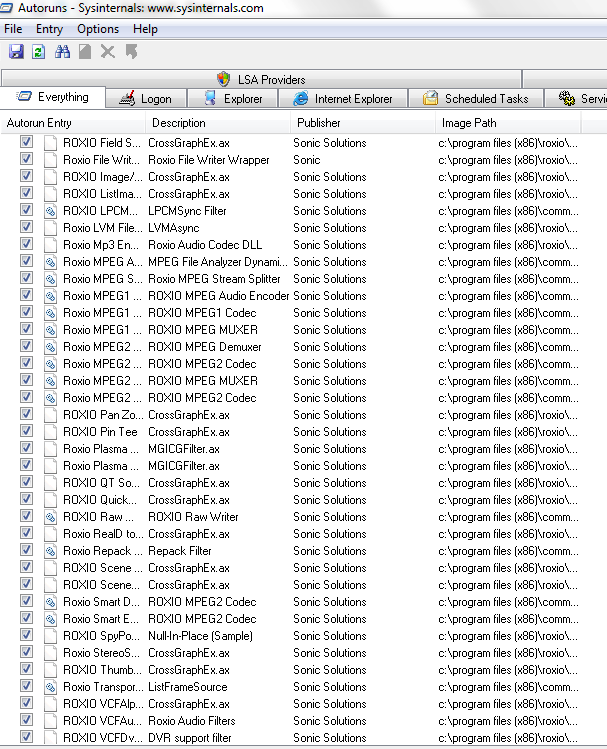The width and height of the screenshot is (607, 749).
Task: Select the ROXIO Raw Writer description
Action: [x=193, y=517]
